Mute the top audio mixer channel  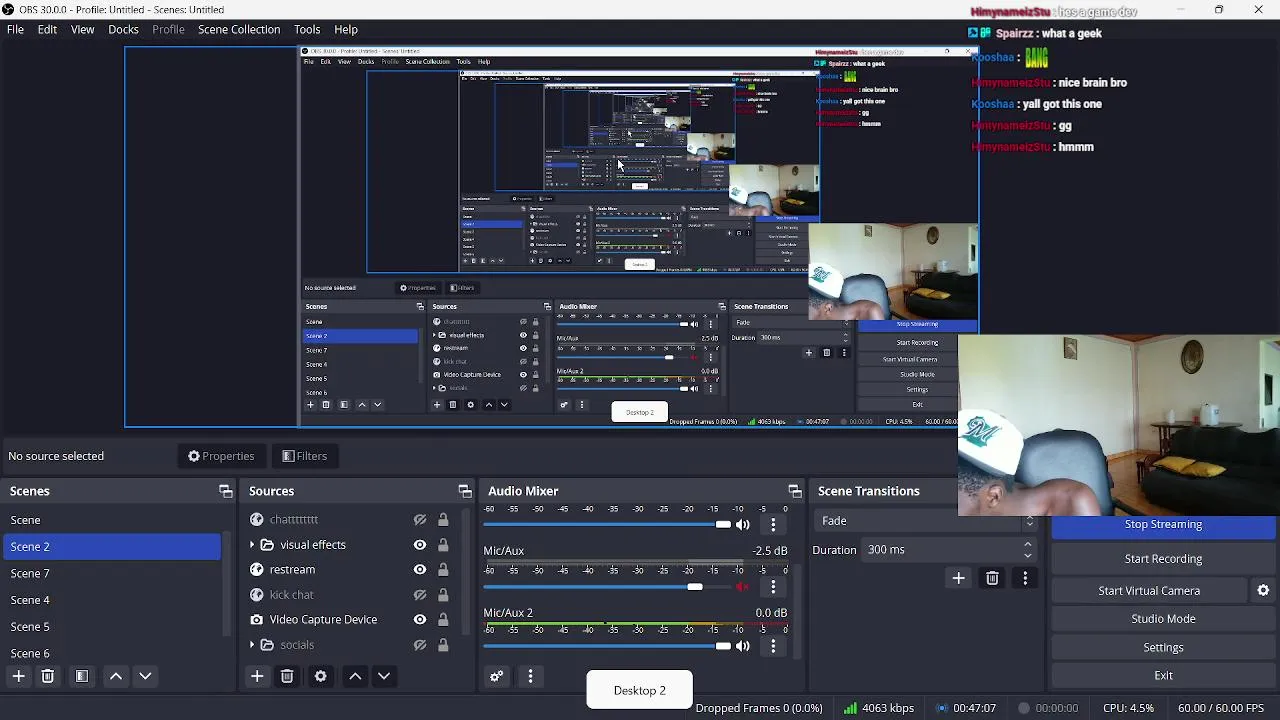742,524
